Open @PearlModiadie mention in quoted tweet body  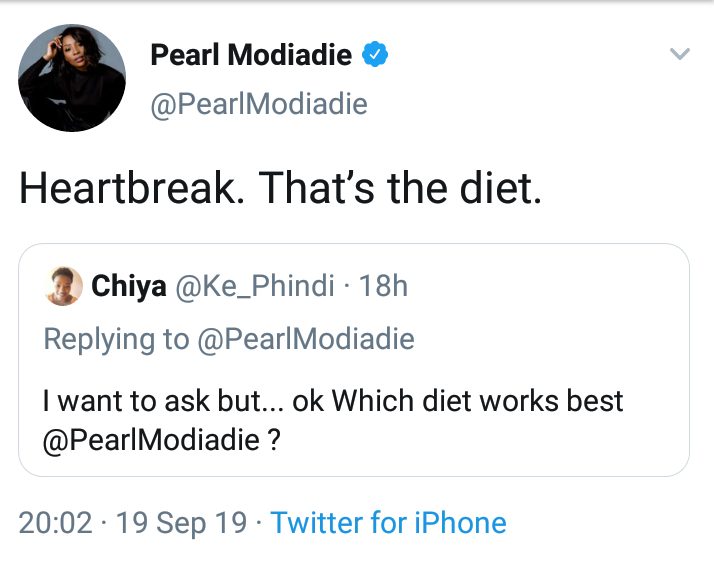click(x=151, y=440)
